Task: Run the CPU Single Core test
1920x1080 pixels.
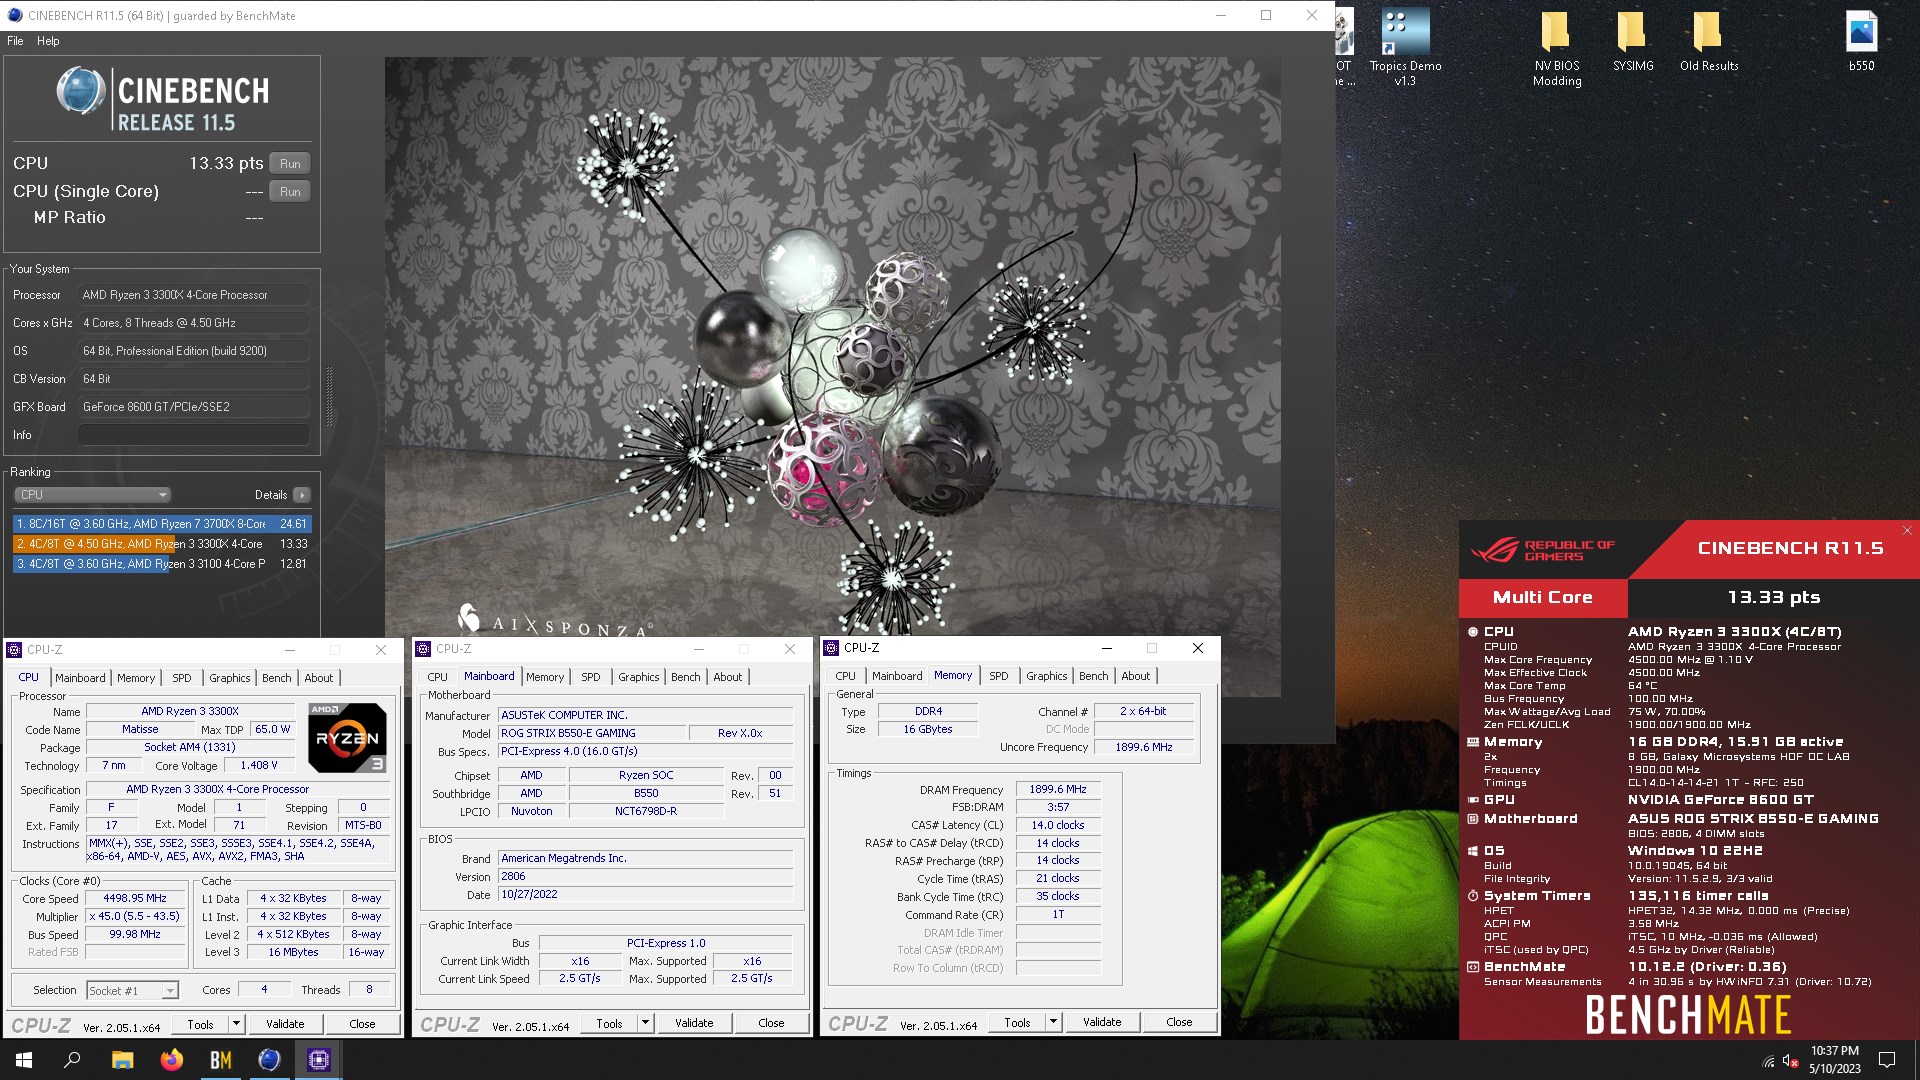Action: tap(290, 192)
